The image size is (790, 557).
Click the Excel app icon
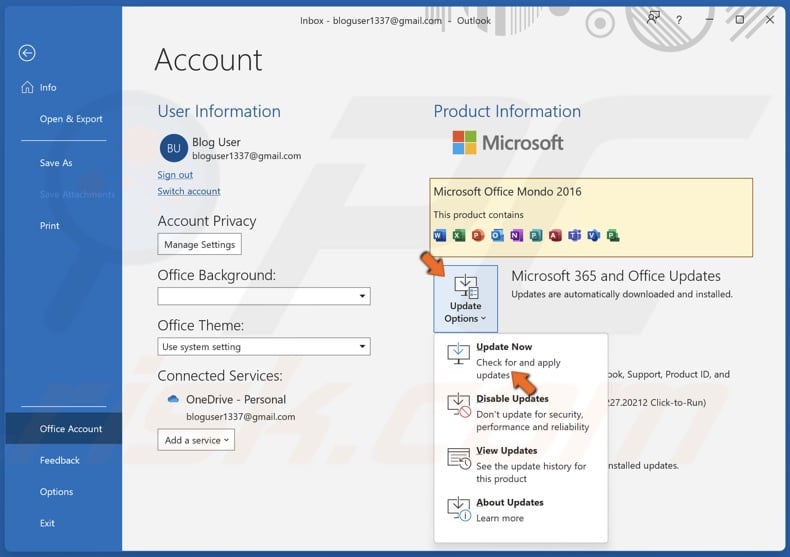click(459, 236)
